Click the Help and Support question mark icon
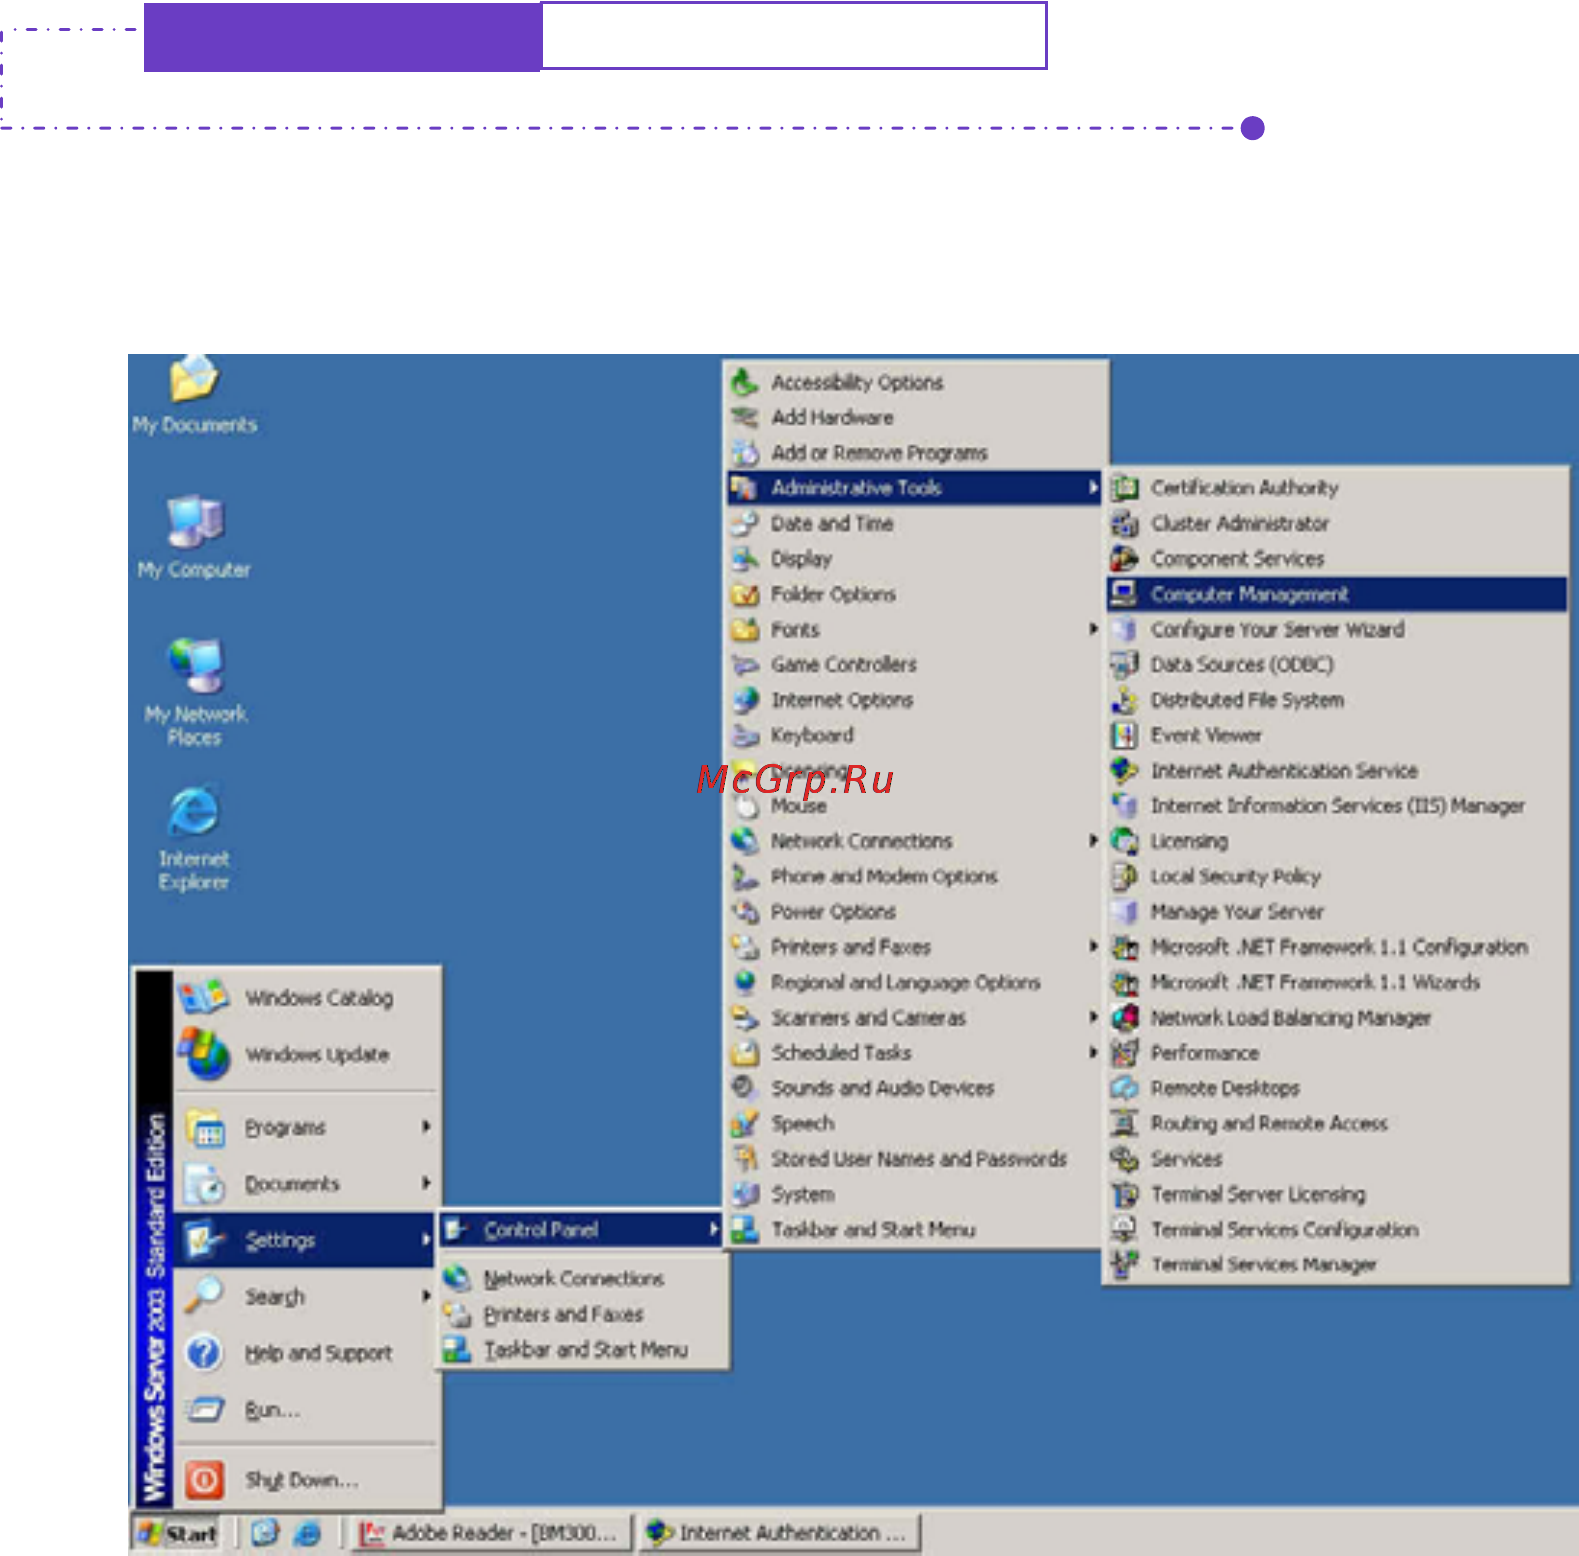Image resolution: width=1579 pixels, height=1556 pixels. coord(205,1353)
